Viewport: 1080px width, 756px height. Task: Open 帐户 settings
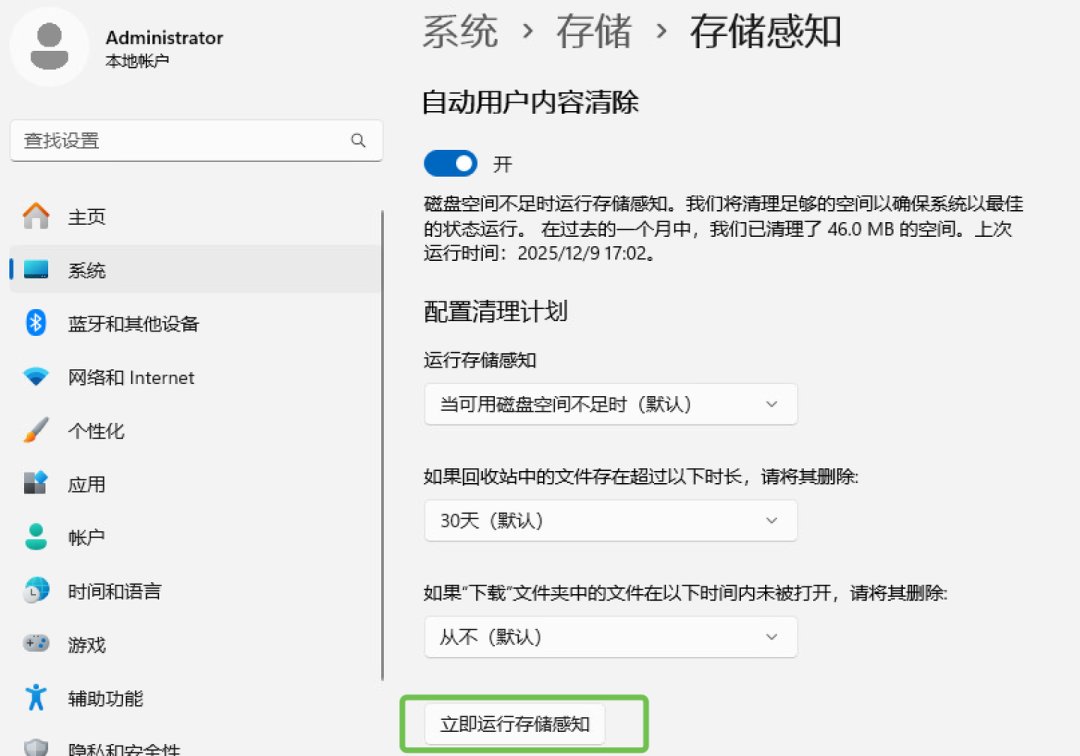(x=196, y=537)
